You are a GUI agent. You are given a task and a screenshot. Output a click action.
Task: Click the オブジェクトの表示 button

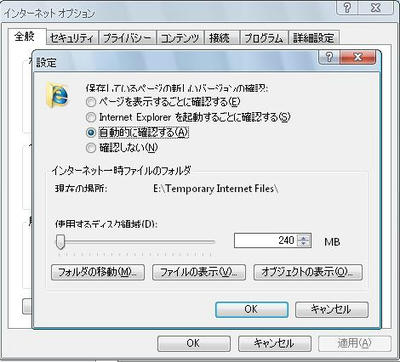click(x=308, y=272)
